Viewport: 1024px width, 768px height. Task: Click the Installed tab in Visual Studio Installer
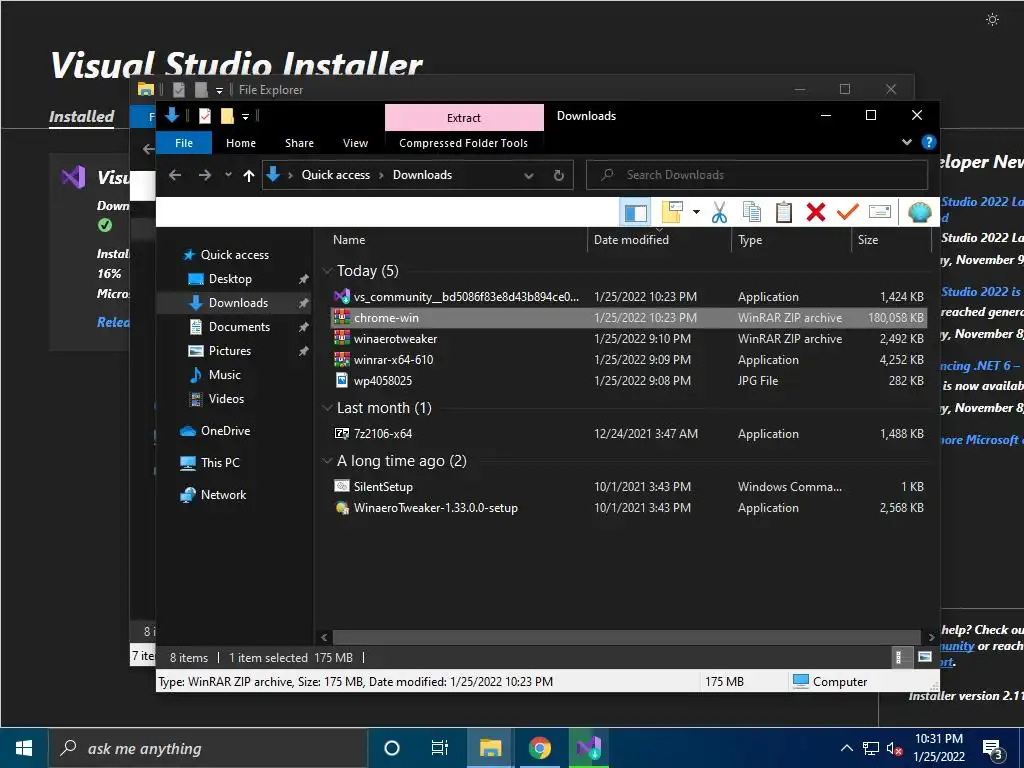(x=82, y=116)
